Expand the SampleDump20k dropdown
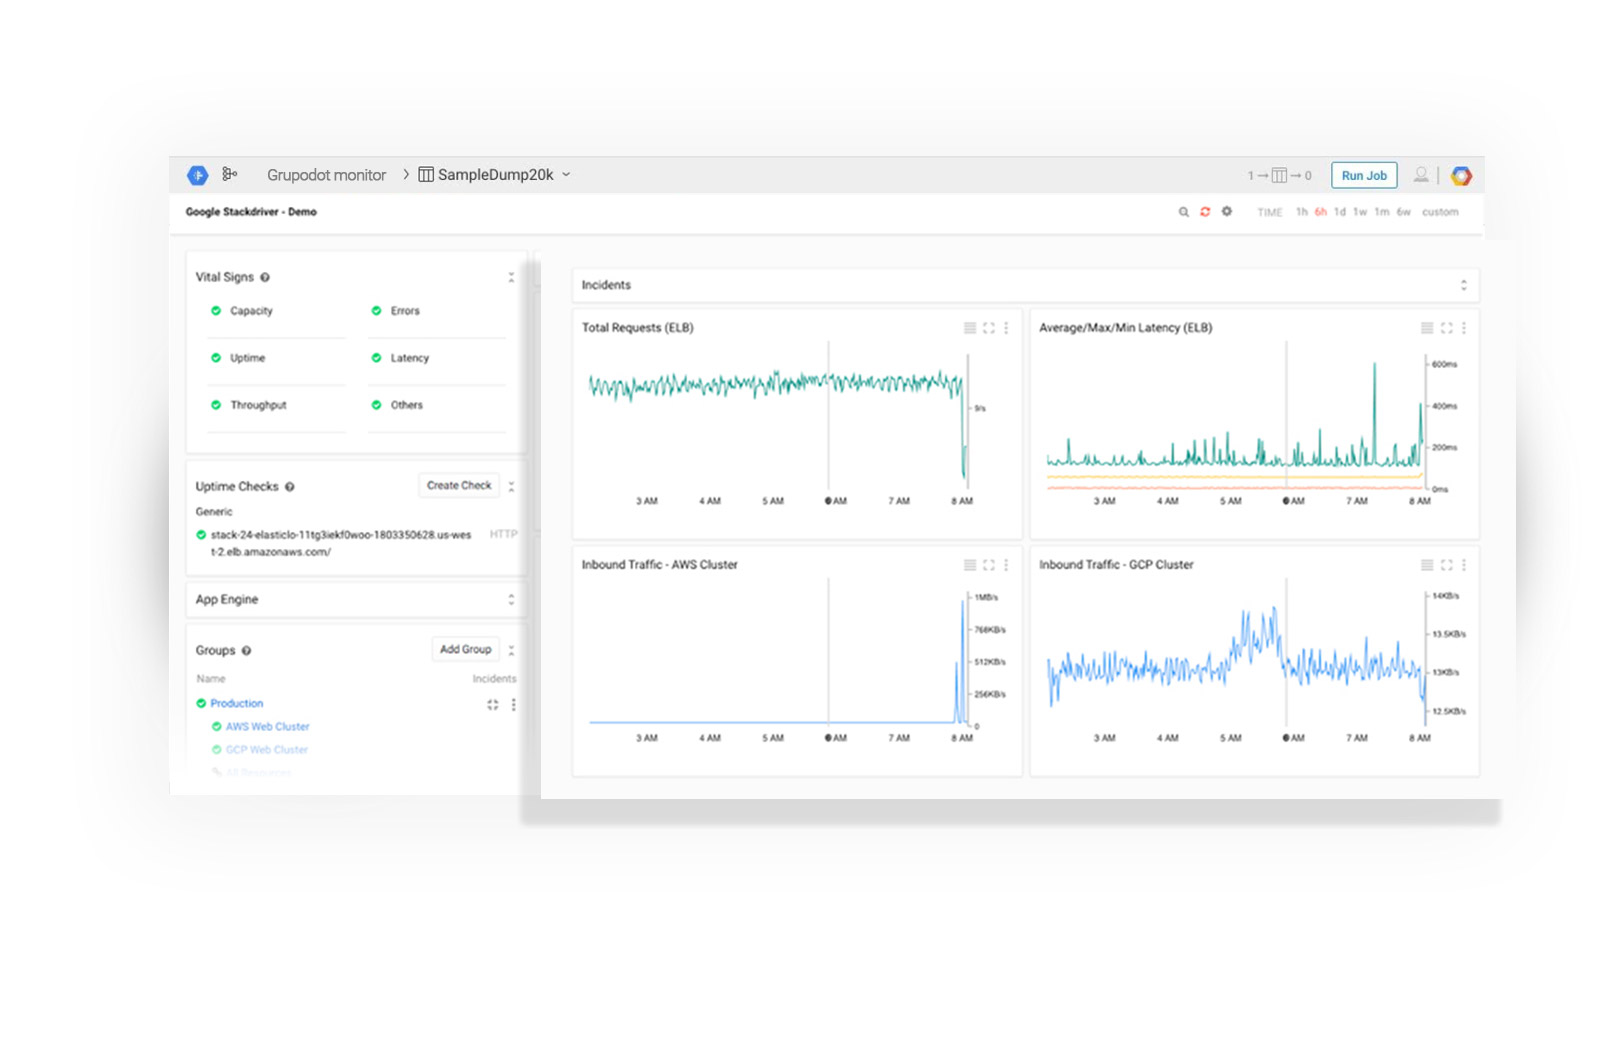 coord(566,174)
